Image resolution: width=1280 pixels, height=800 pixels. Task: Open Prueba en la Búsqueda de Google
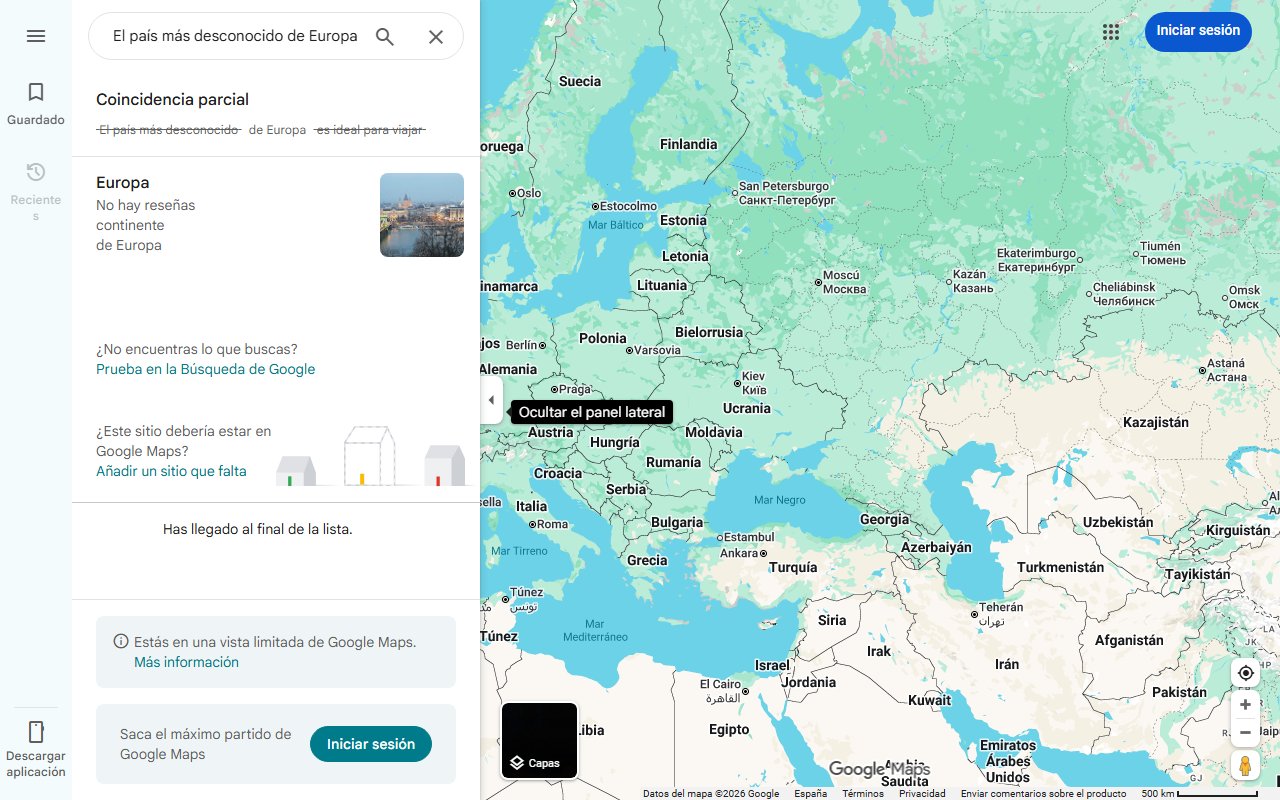click(x=205, y=369)
